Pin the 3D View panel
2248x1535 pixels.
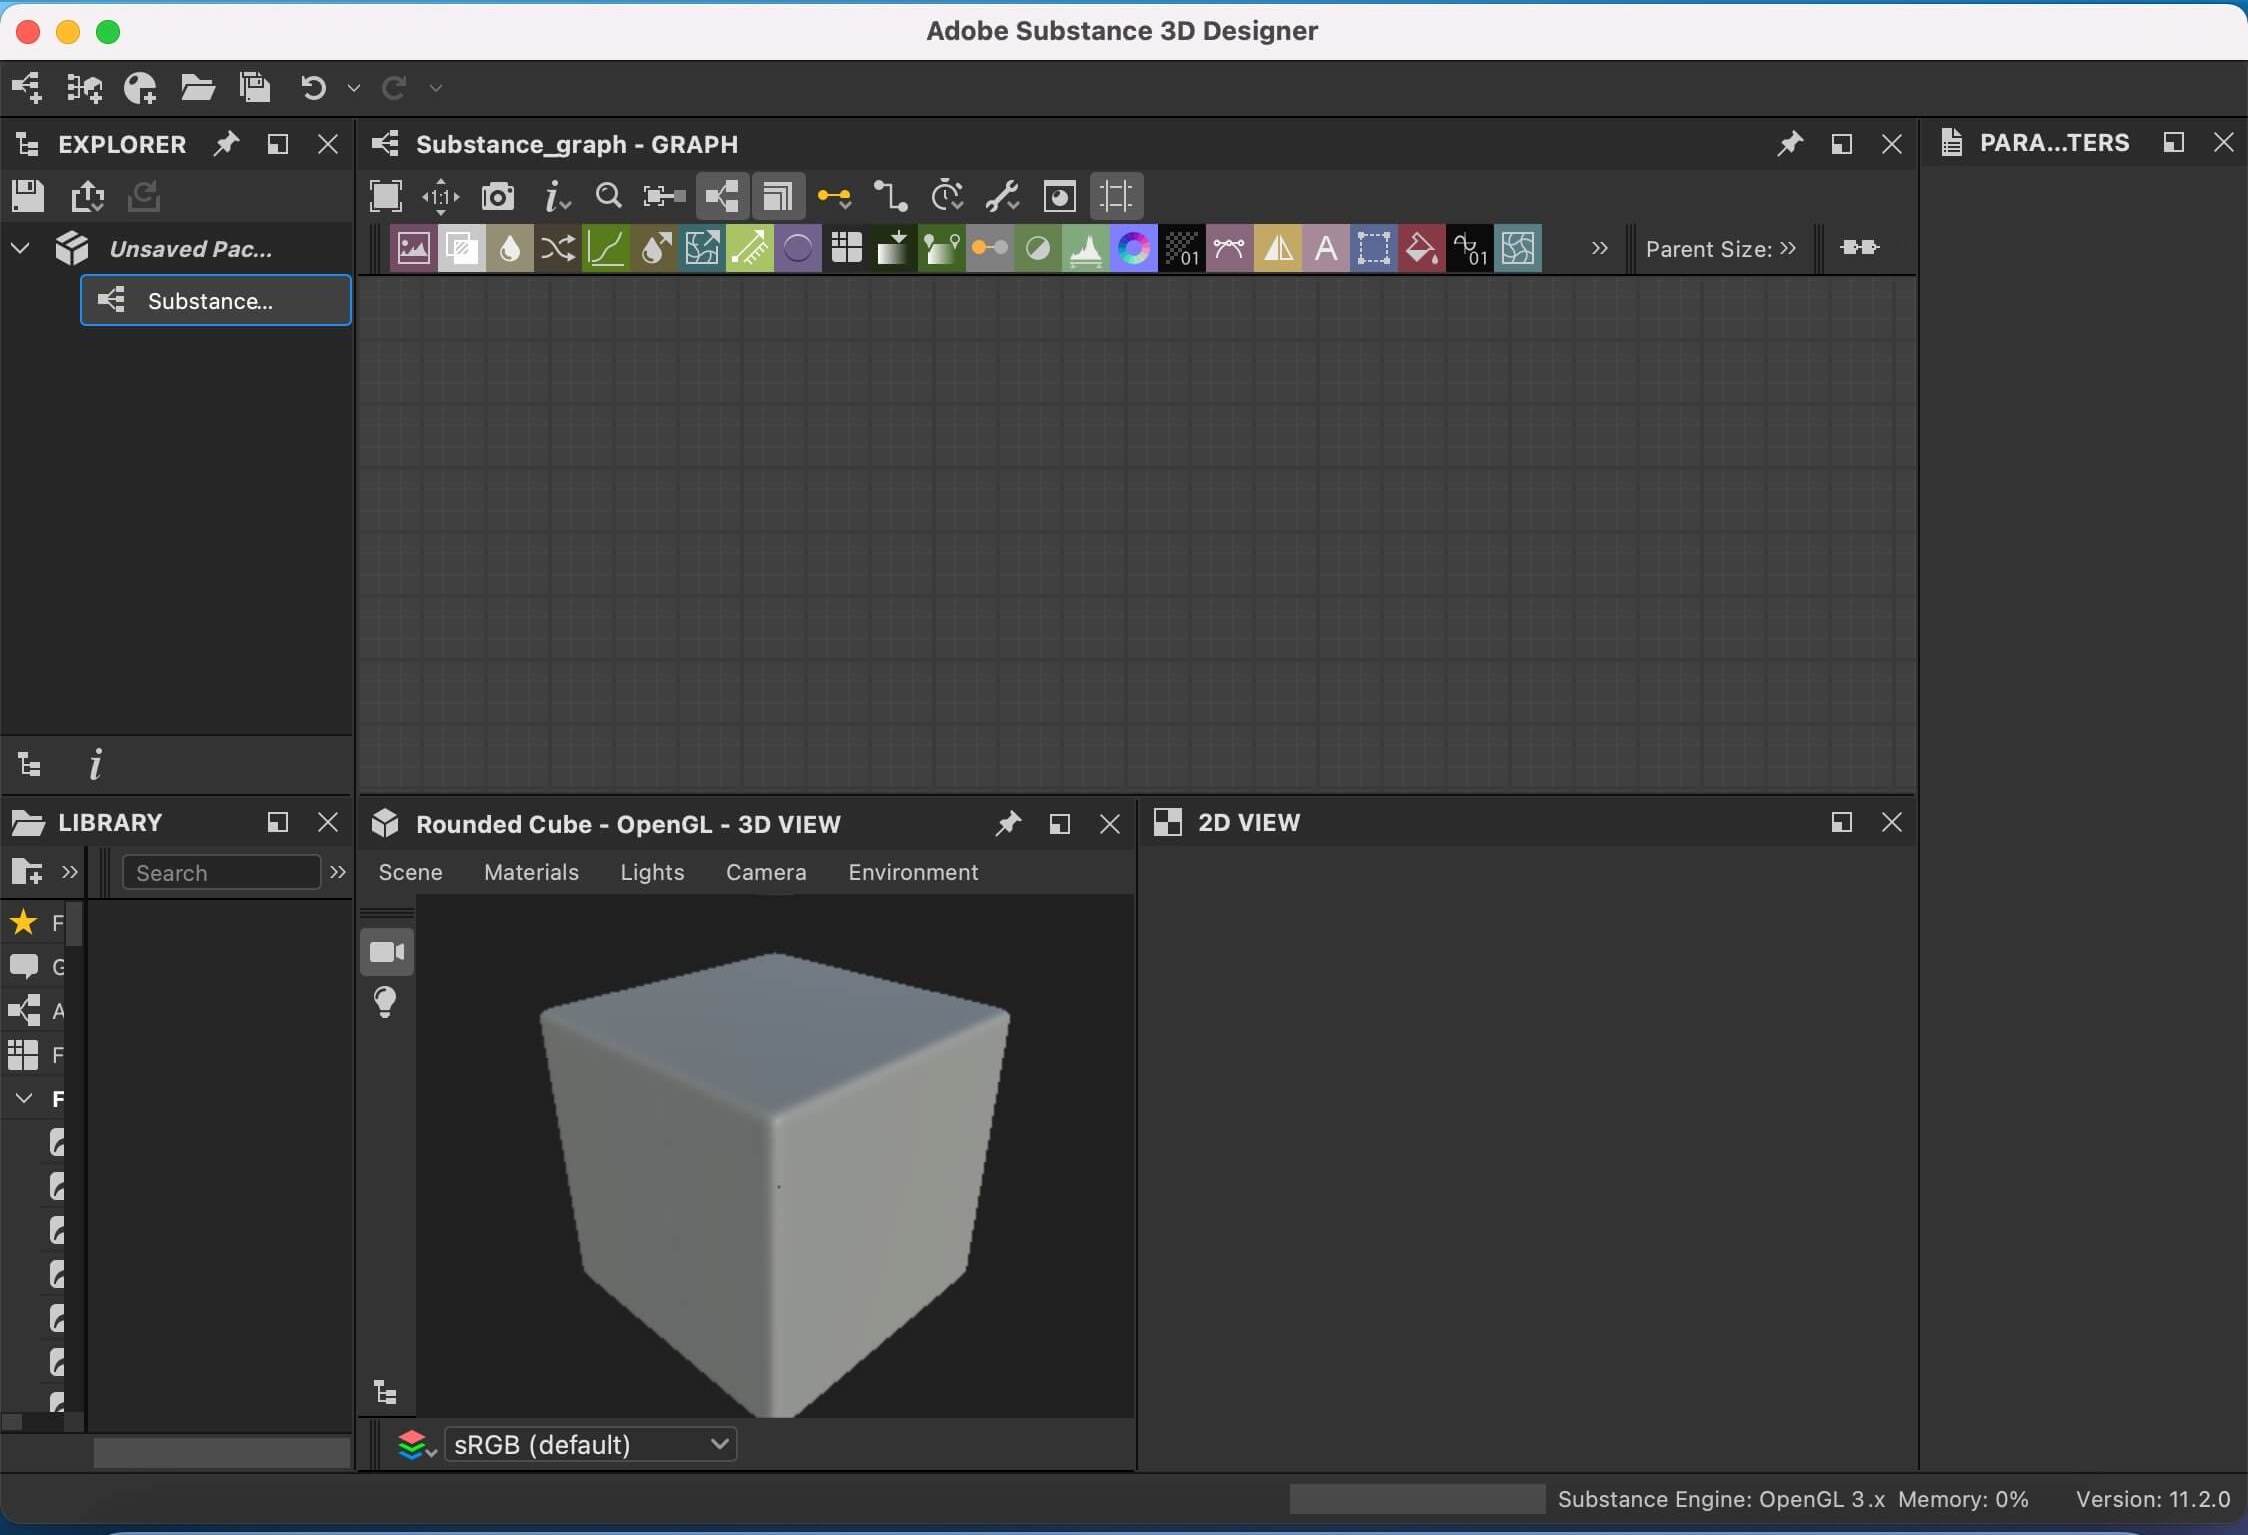point(1007,824)
